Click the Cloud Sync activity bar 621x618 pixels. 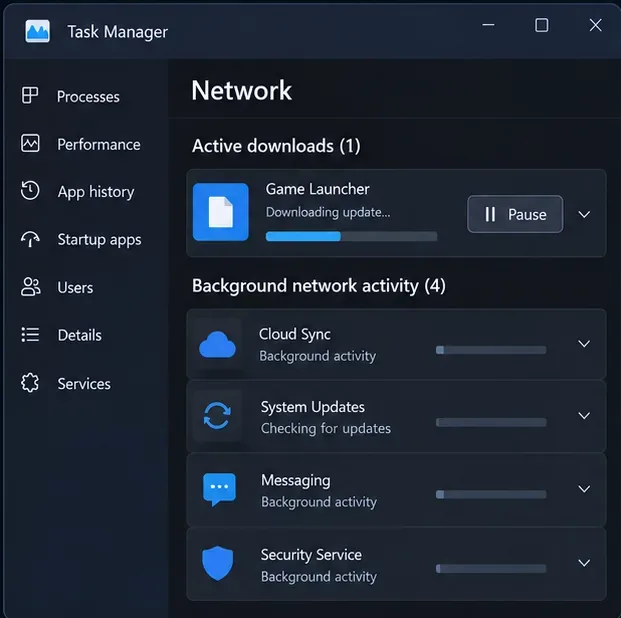pos(491,350)
